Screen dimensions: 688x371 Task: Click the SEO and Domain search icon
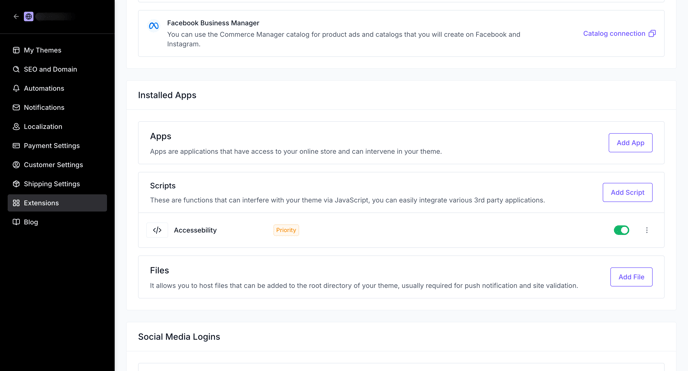point(16,69)
